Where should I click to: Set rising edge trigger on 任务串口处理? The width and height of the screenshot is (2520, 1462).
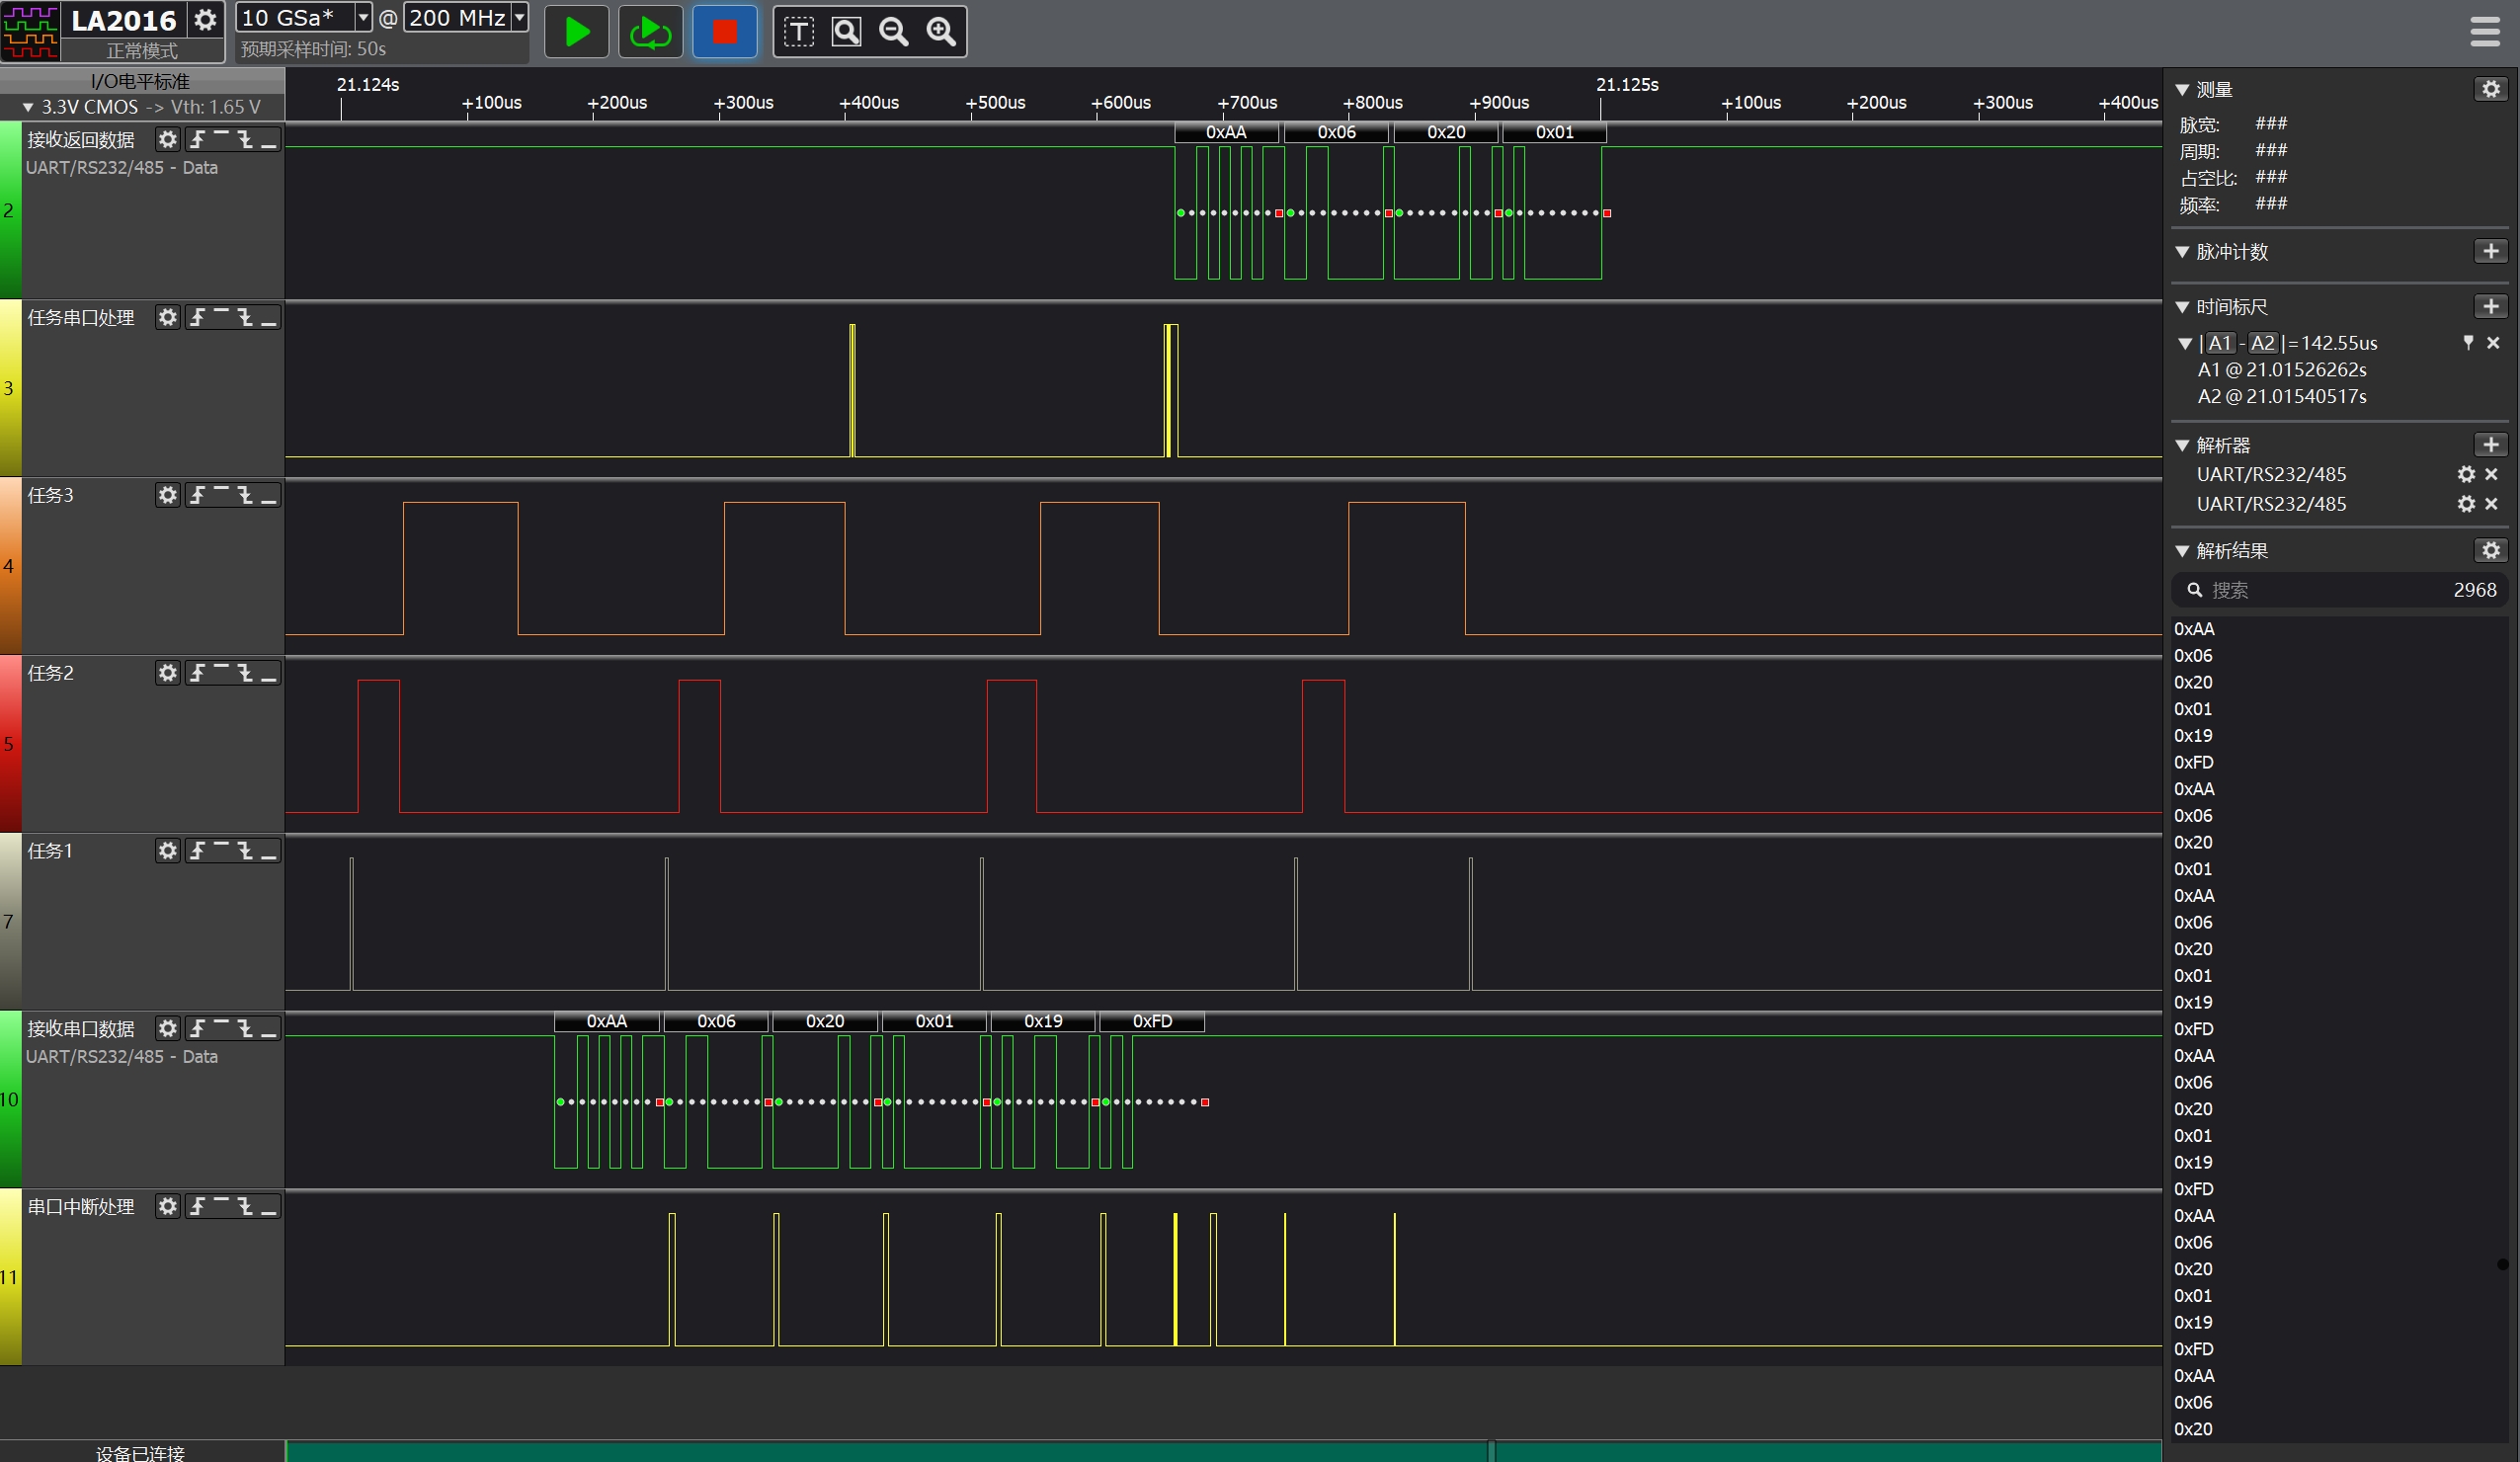(x=198, y=317)
